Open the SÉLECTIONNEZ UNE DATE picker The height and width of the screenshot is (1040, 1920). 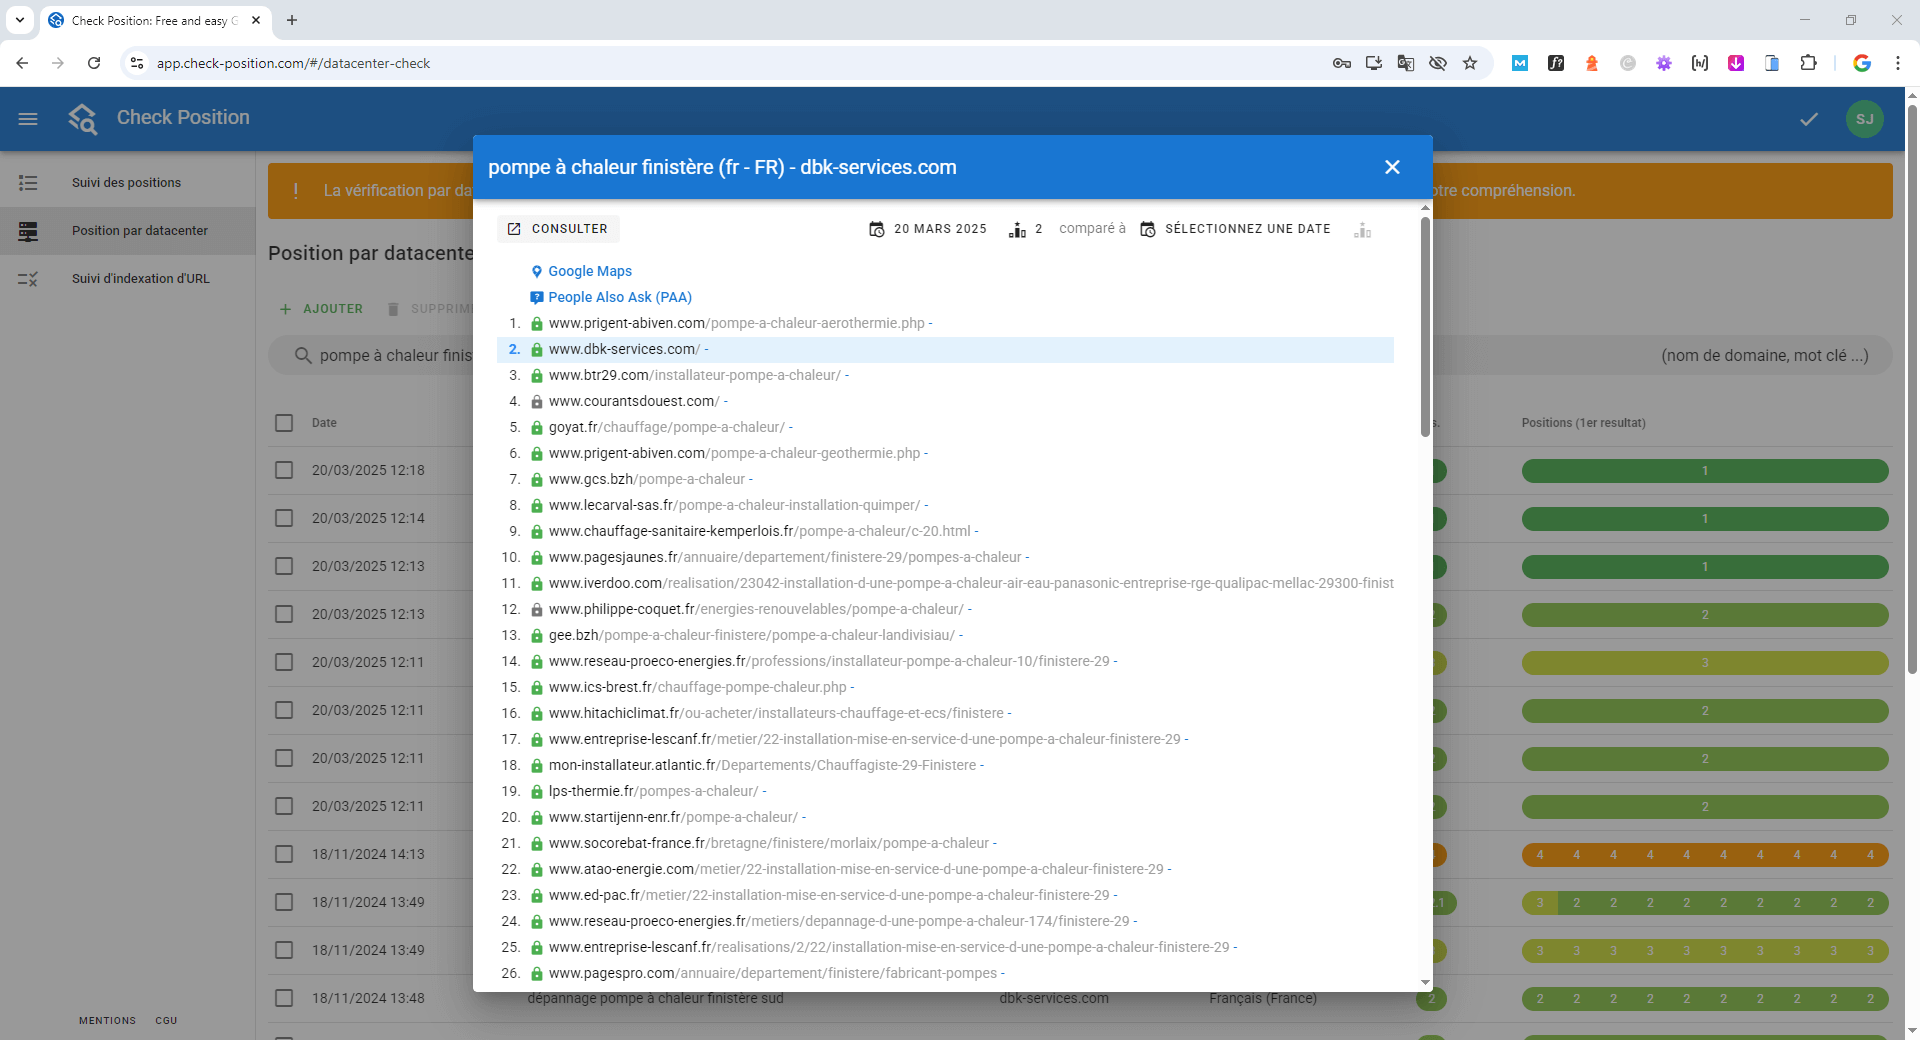pyautogui.click(x=1235, y=229)
